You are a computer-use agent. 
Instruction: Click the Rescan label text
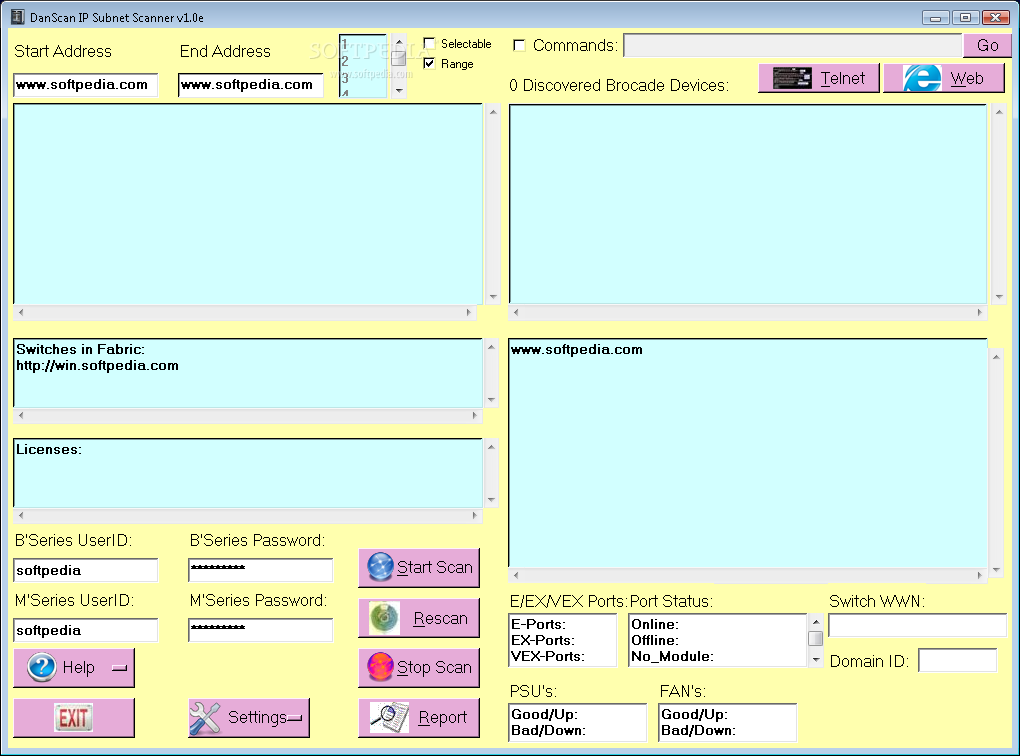point(440,618)
